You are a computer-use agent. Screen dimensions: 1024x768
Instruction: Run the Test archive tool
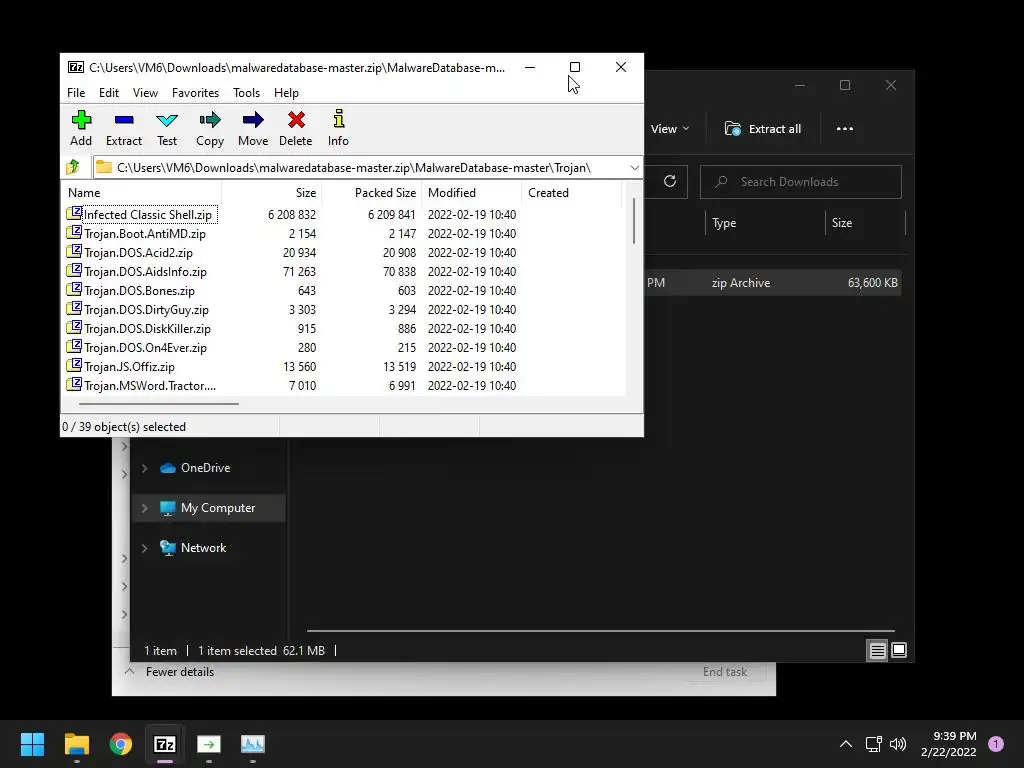click(x=167, y=120)
